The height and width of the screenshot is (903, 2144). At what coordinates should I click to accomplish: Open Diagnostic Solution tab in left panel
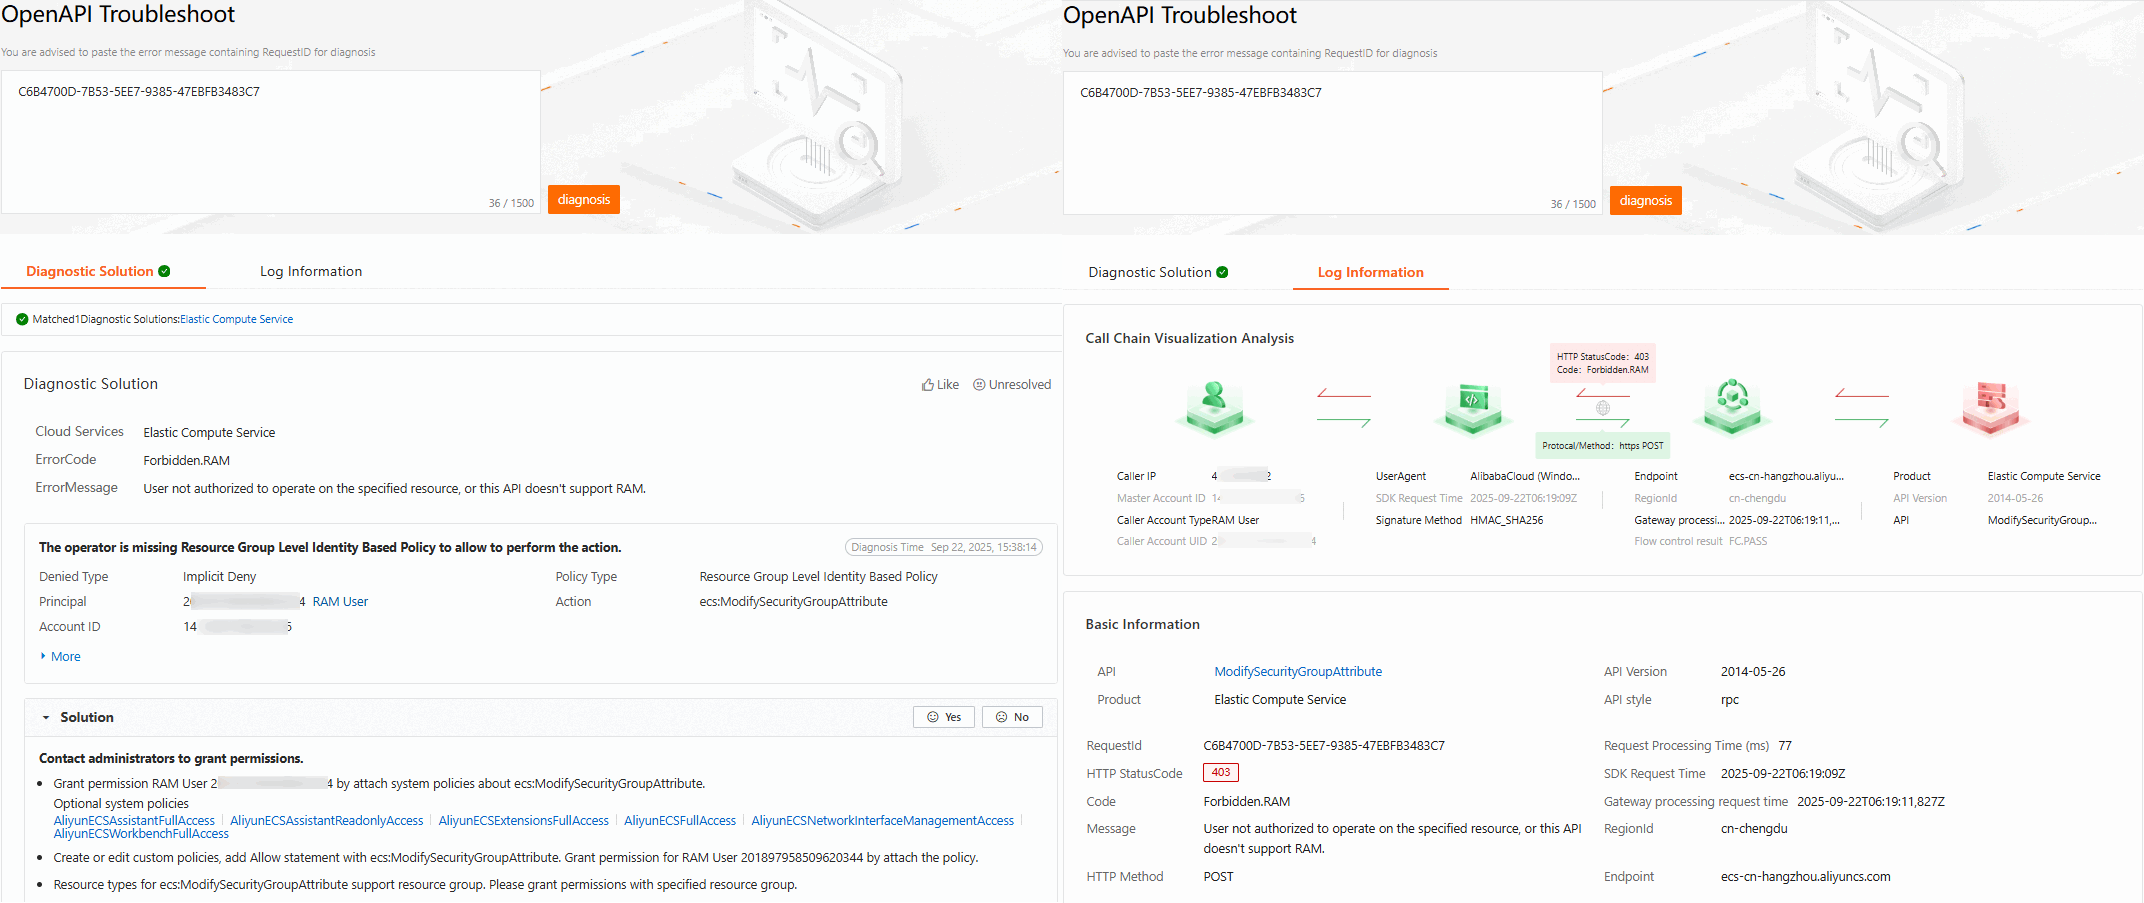(98, 271)
